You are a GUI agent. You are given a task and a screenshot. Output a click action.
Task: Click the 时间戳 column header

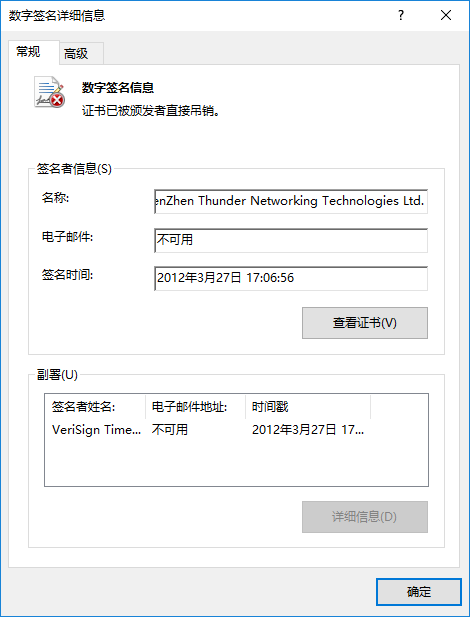pyautogui.click(x=308, y=406)
